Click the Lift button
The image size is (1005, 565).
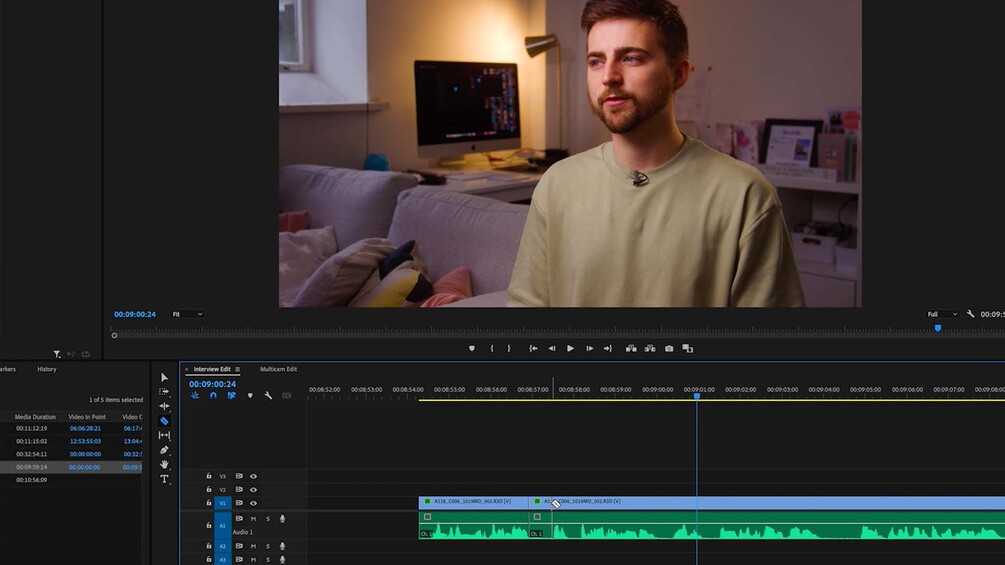631,348
